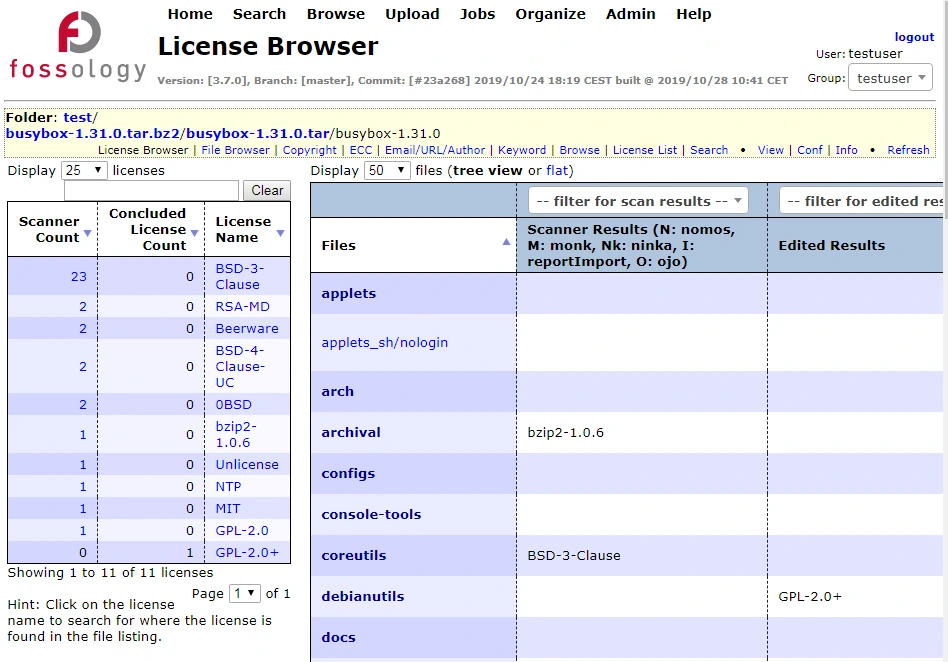
Task: Select the MIT license link
Action: click(x=227, y=508)
